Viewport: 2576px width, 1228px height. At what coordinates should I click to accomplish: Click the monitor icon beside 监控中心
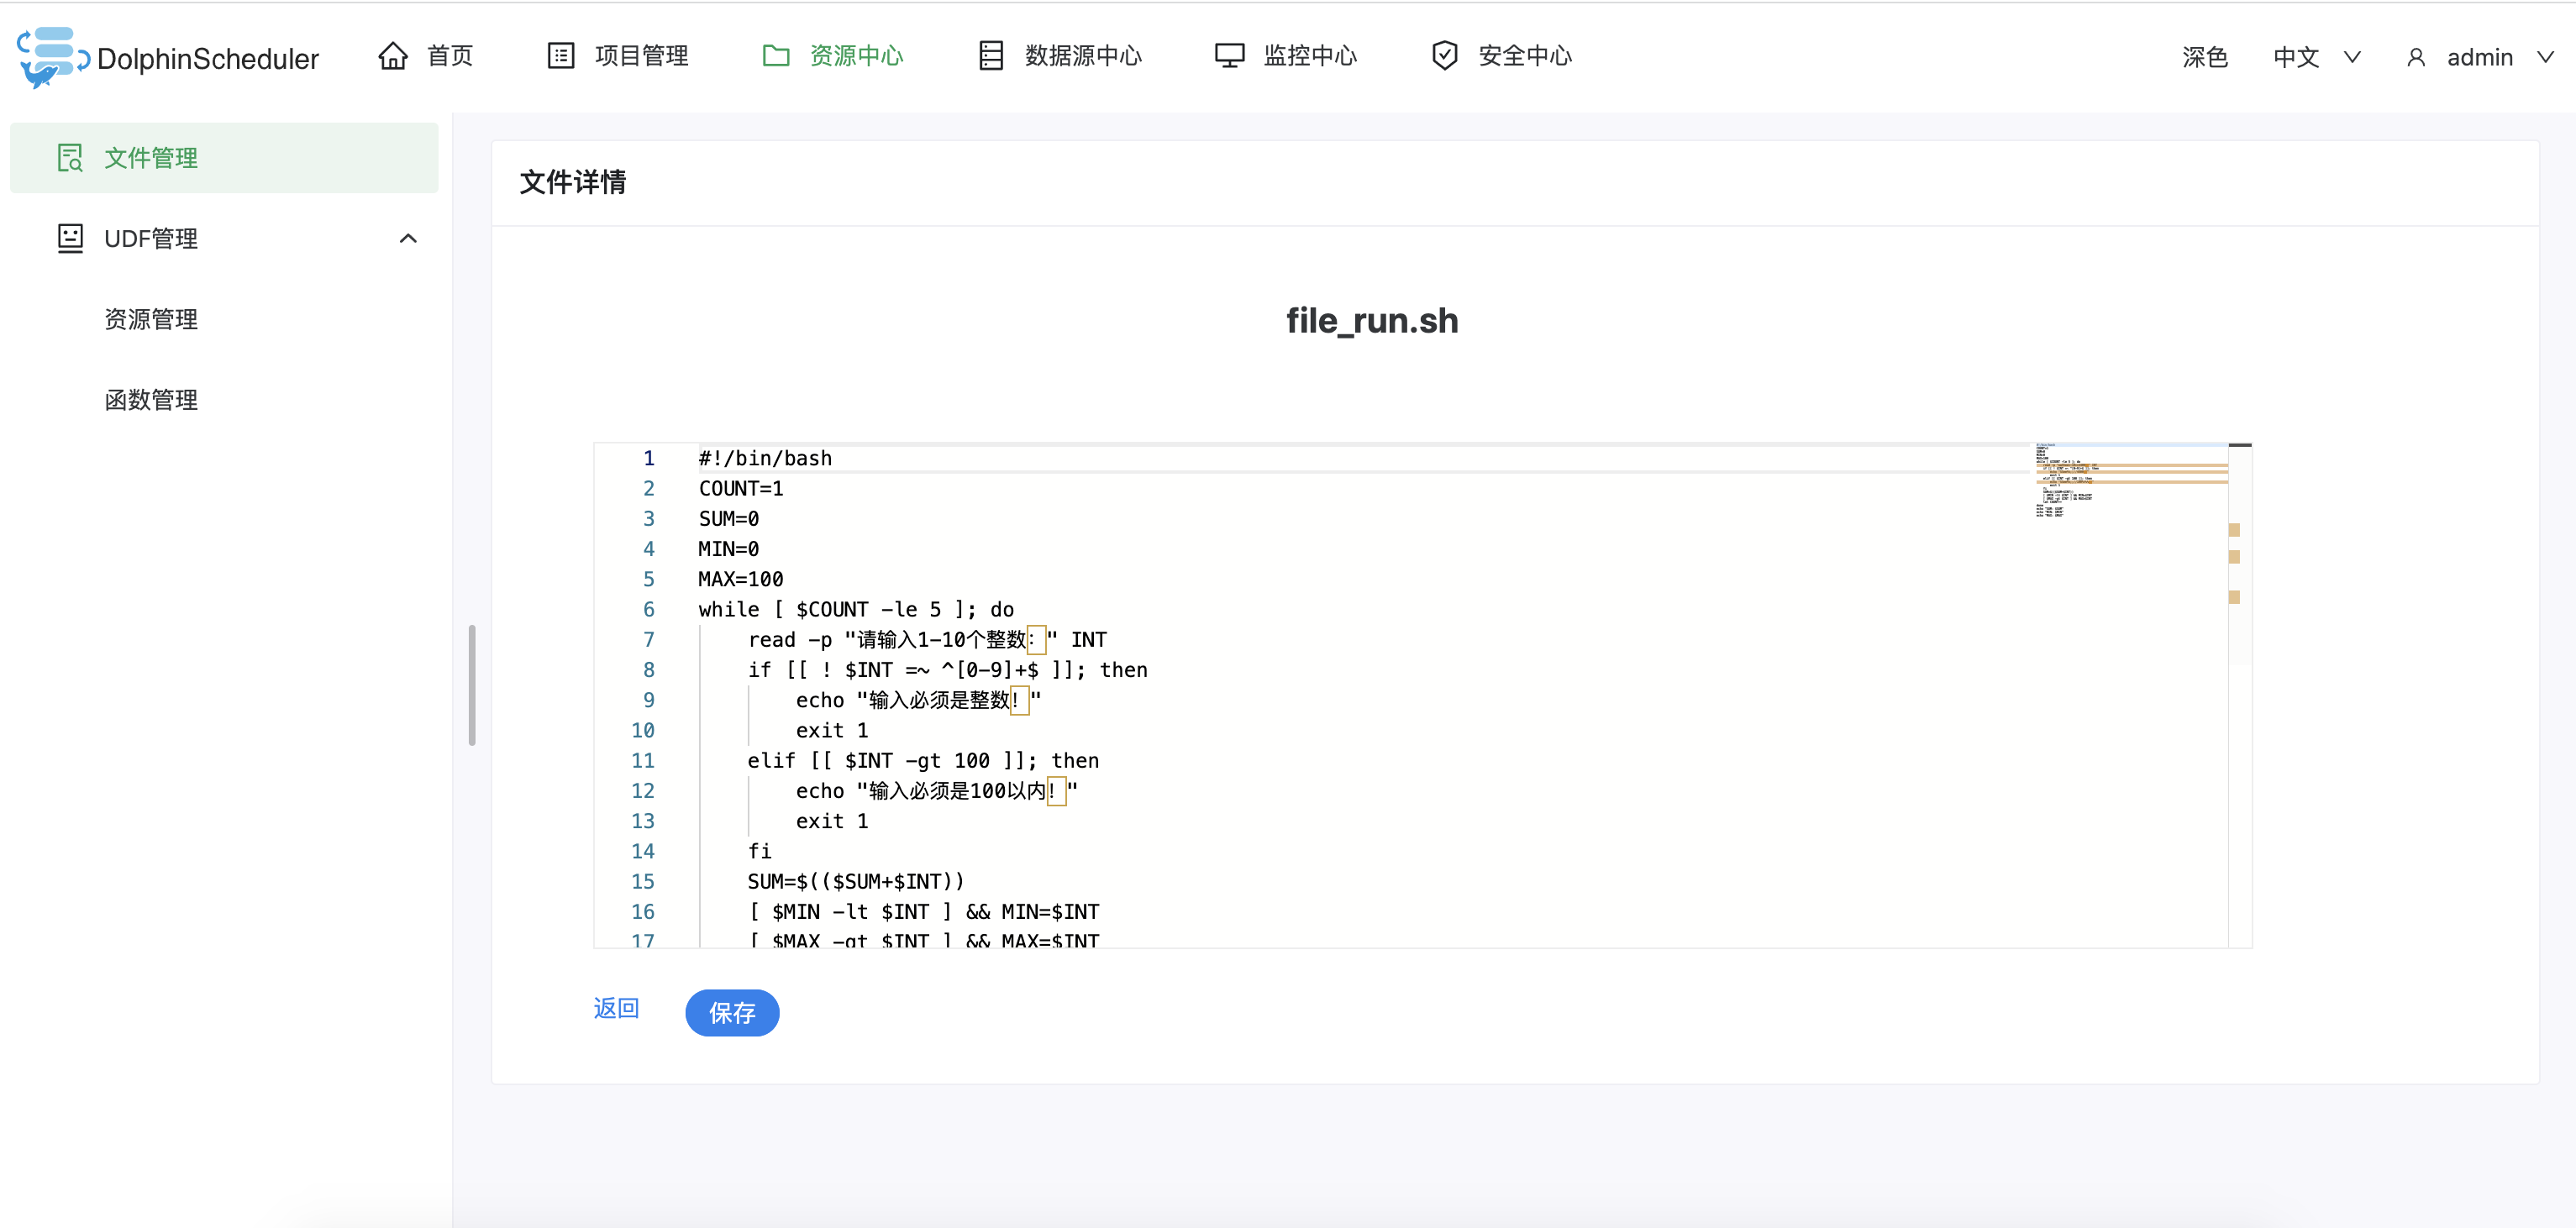(x=1229, y=56)
